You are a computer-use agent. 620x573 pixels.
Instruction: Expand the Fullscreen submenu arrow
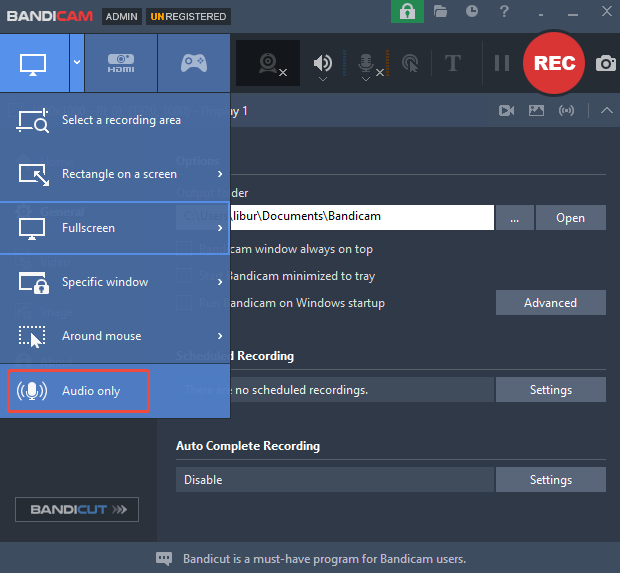(220, 228)
